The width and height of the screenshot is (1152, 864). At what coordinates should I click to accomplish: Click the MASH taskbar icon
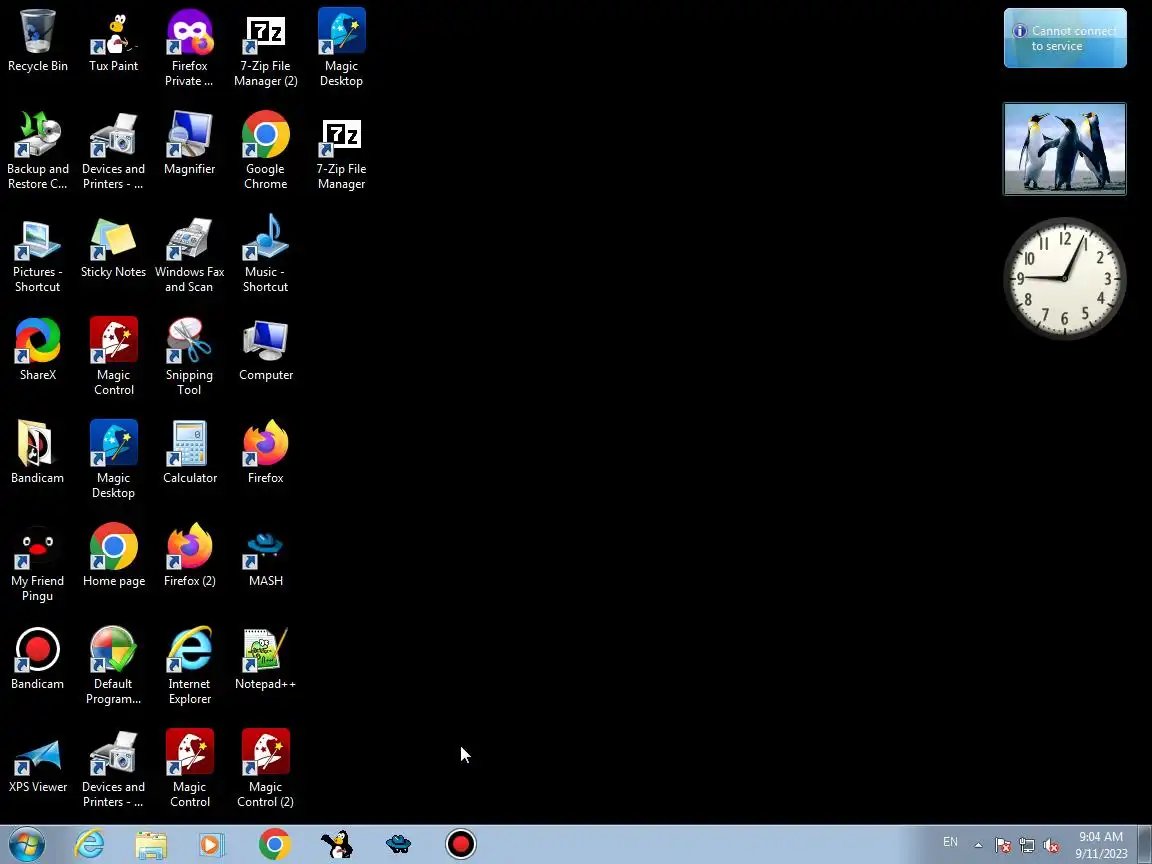click(399, 844)
